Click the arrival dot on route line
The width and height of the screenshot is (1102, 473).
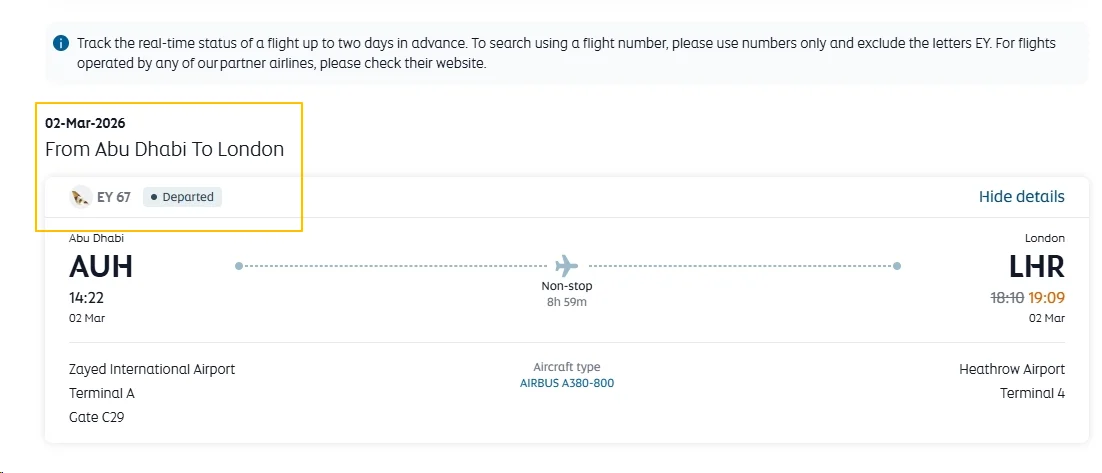[897, 266]
